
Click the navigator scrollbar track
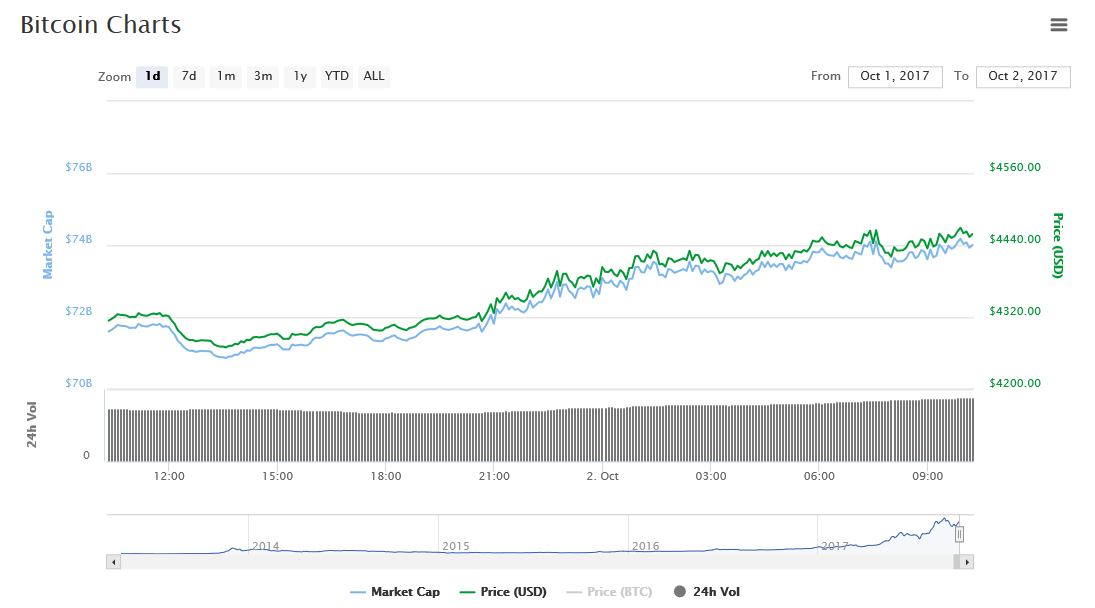coord(536,562)
